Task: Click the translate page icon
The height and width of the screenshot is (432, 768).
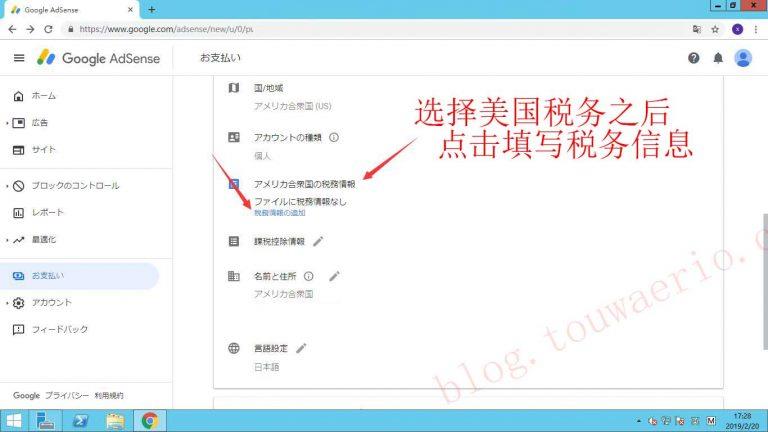Action: click(696, 29)
